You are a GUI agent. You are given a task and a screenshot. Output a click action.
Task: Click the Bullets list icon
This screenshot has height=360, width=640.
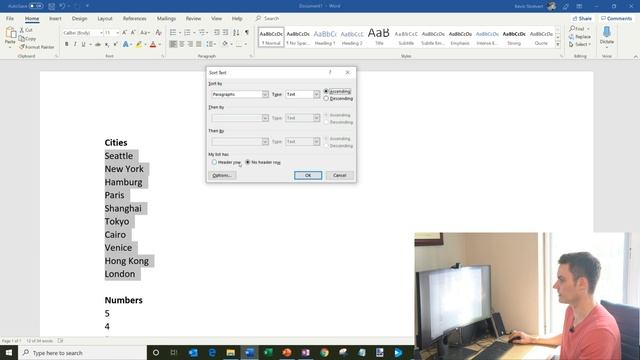pyautogui.click(x=173, y=32)
